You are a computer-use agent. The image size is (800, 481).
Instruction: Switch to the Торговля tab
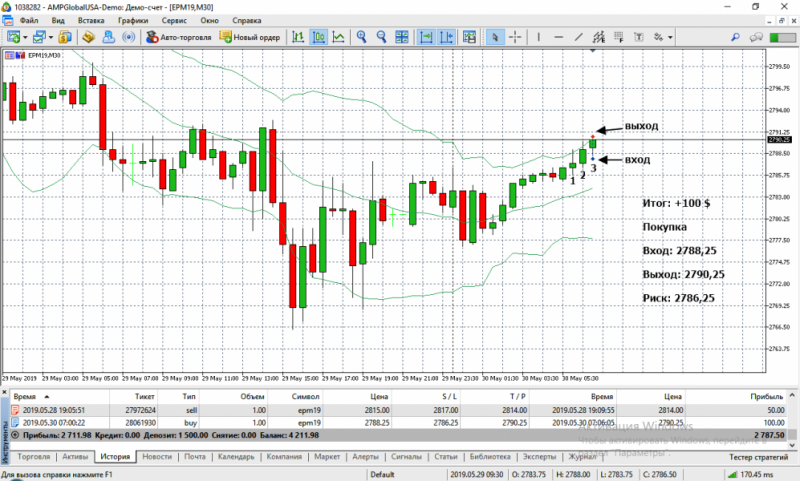[x=34, y=457]
